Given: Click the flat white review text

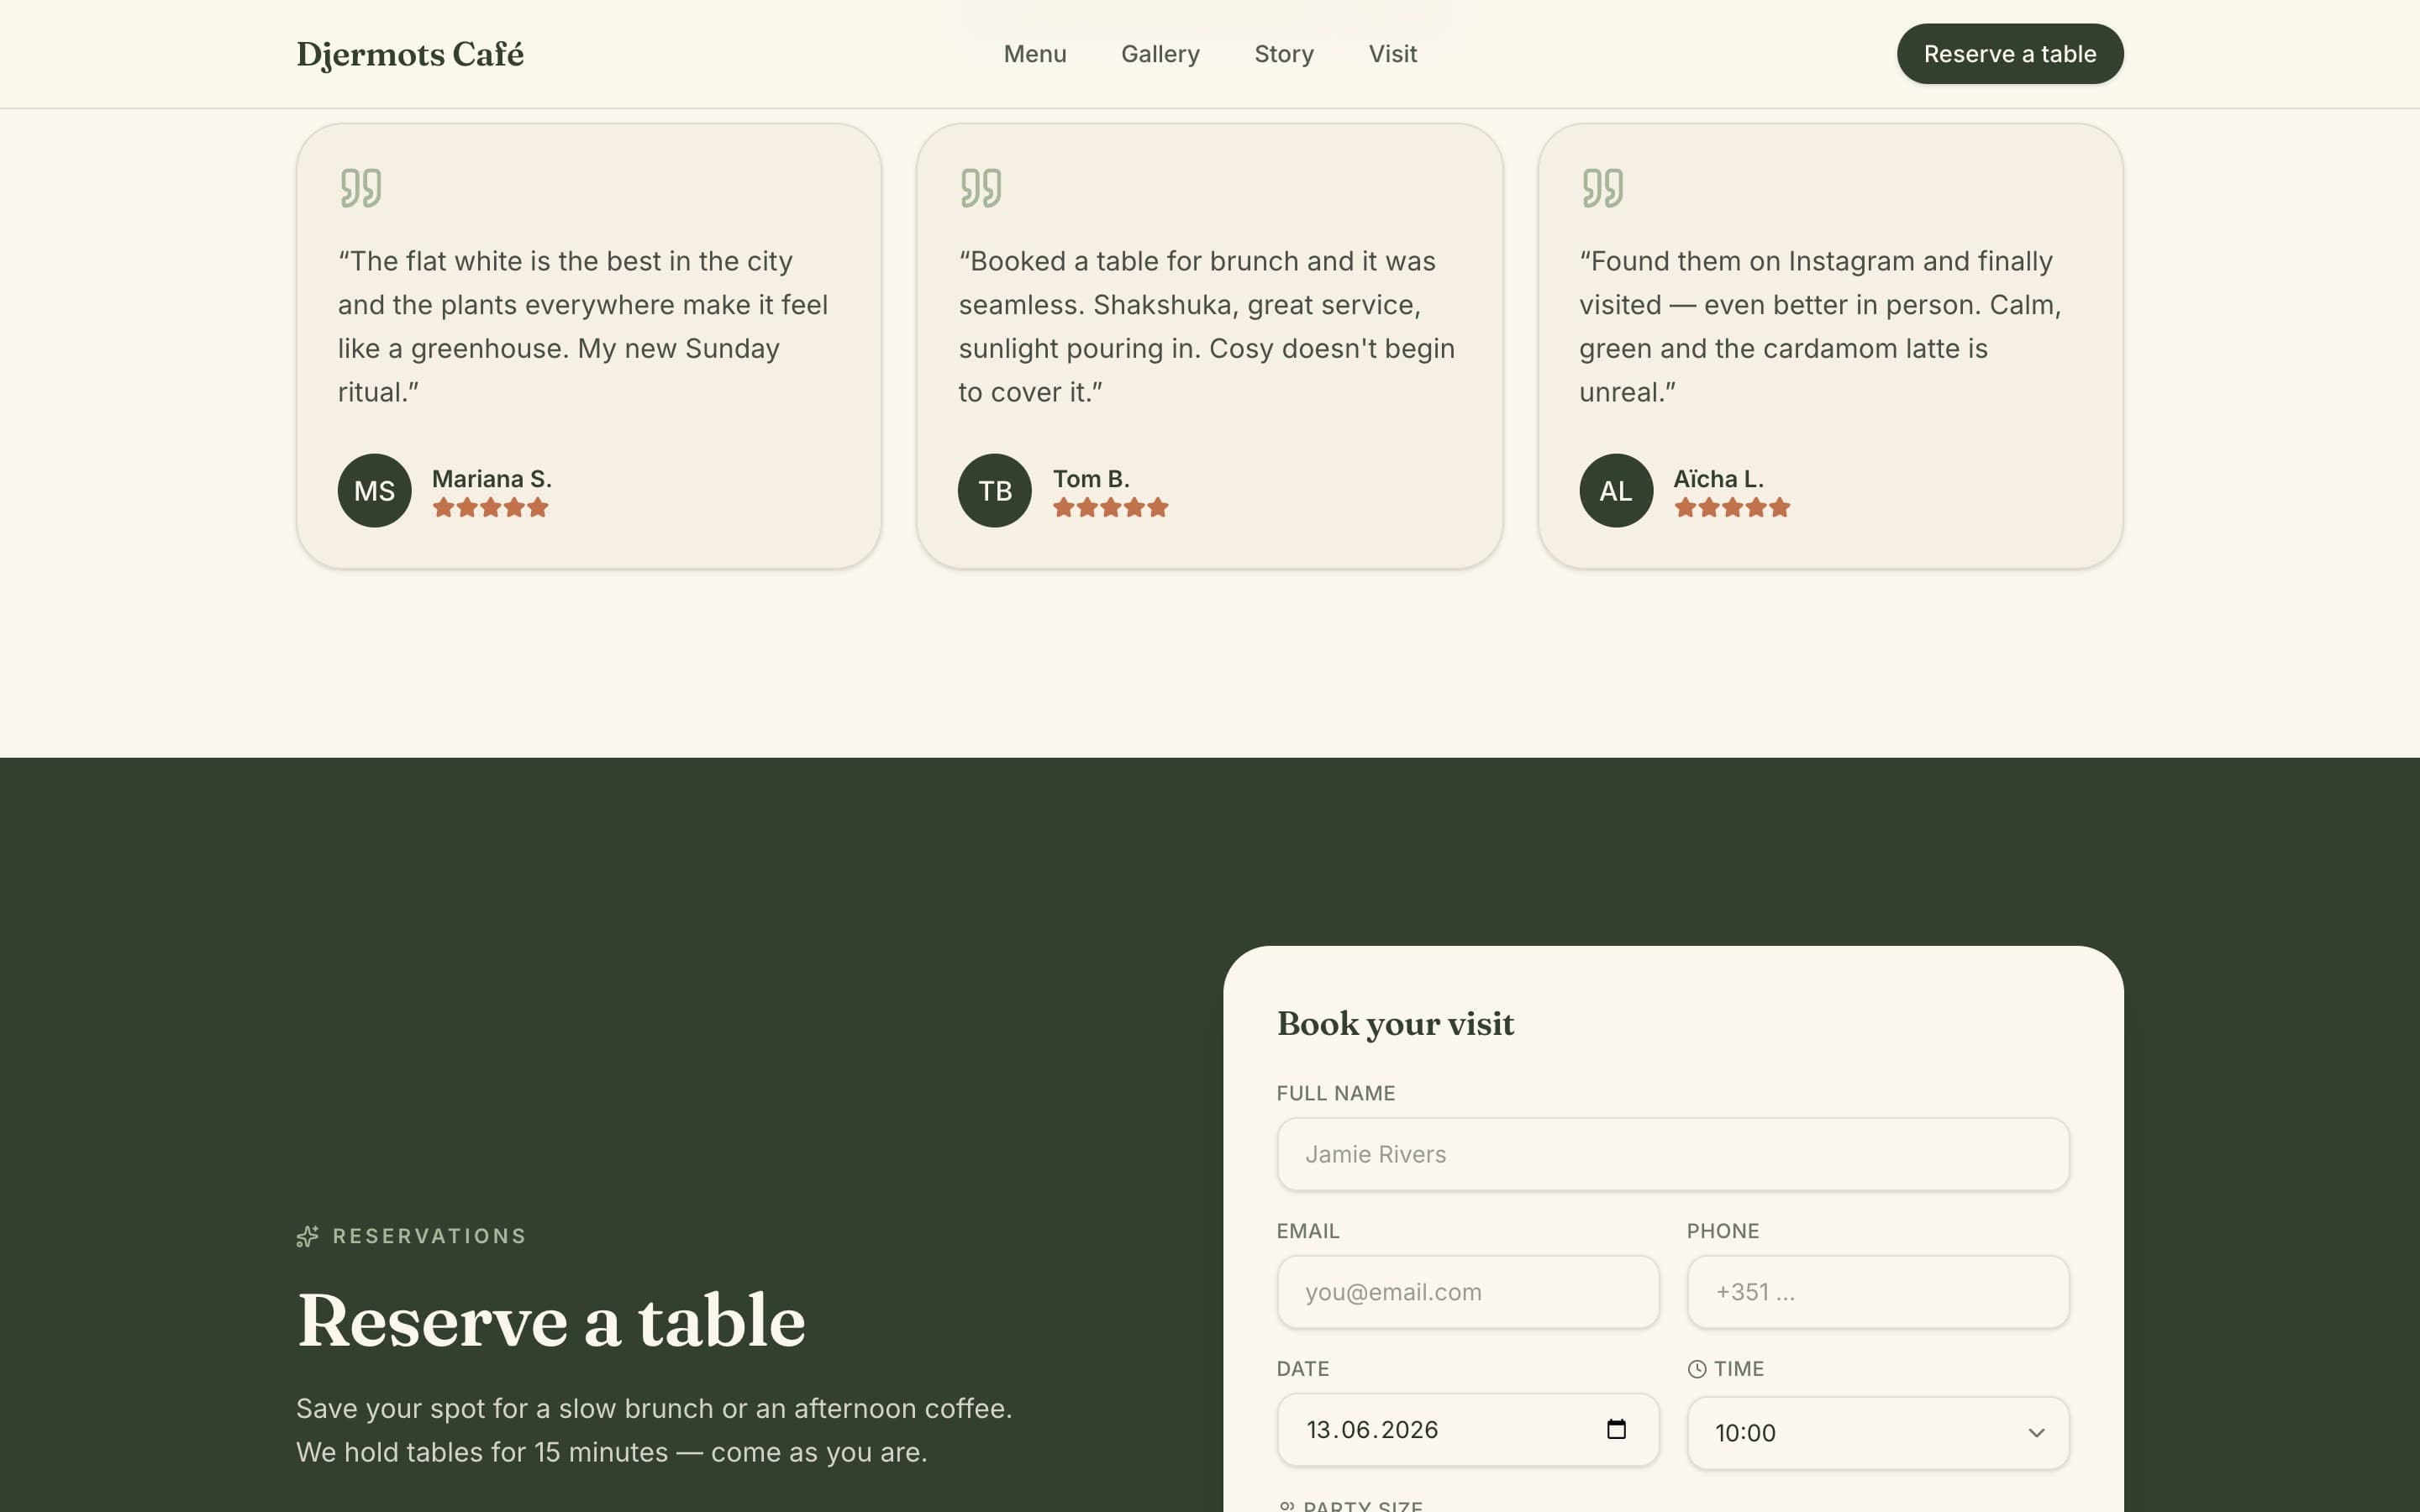Looking at the screenshot, I should point(583,326).
